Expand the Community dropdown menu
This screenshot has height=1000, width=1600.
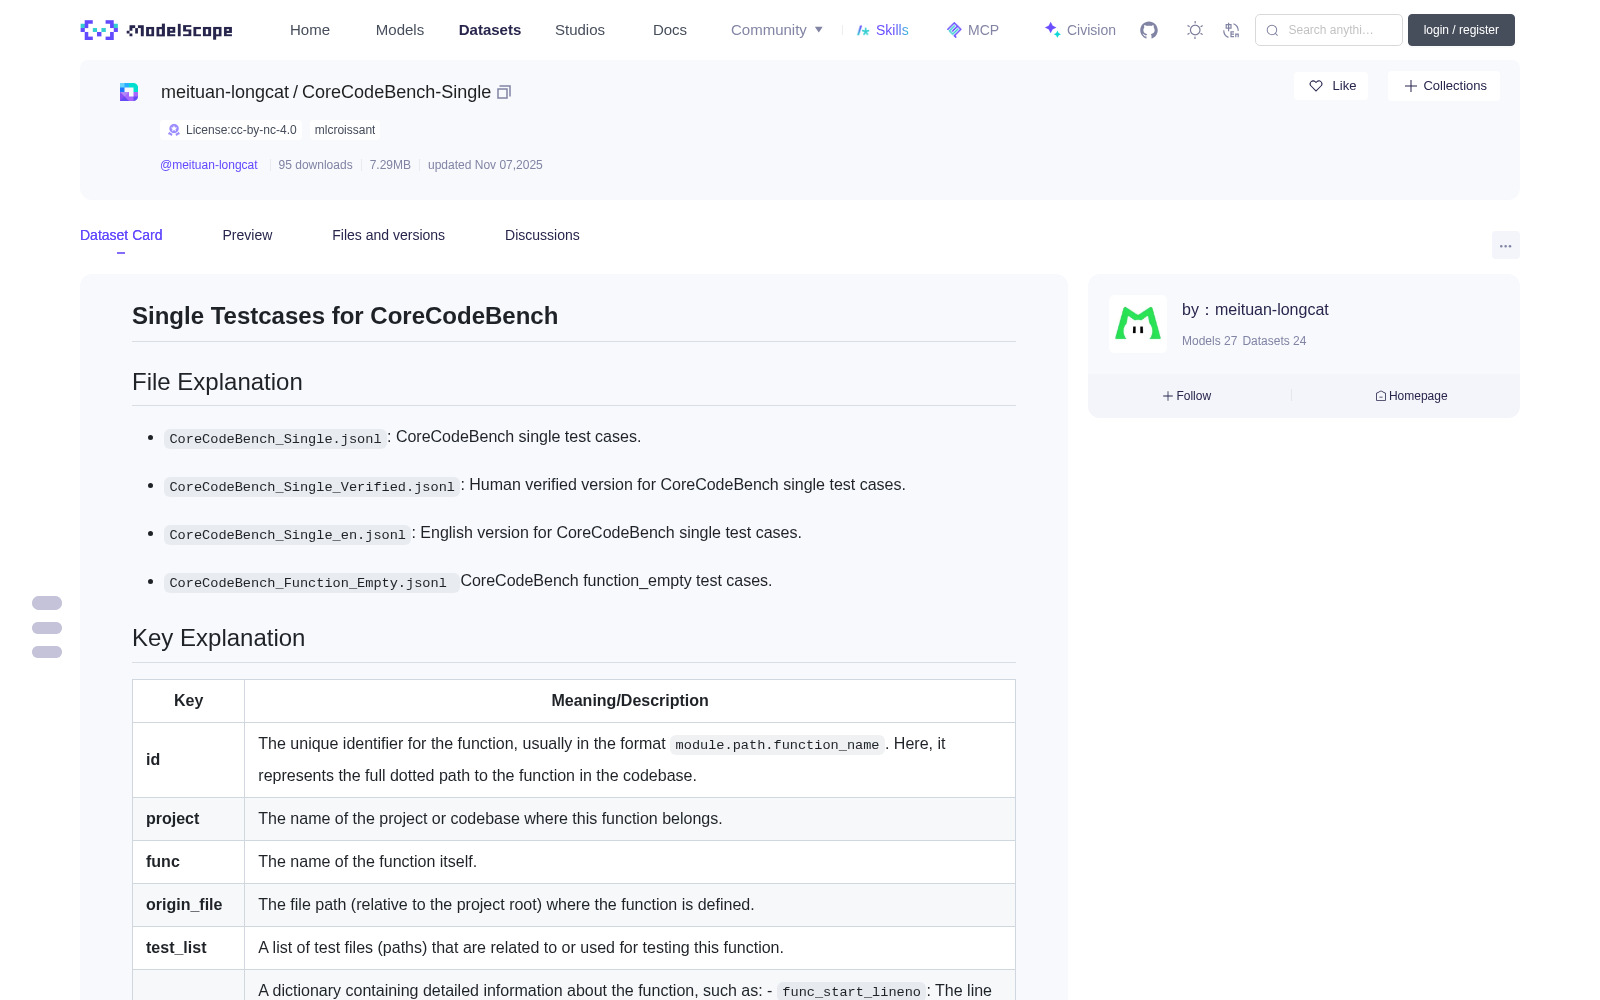tap(777, 30)
